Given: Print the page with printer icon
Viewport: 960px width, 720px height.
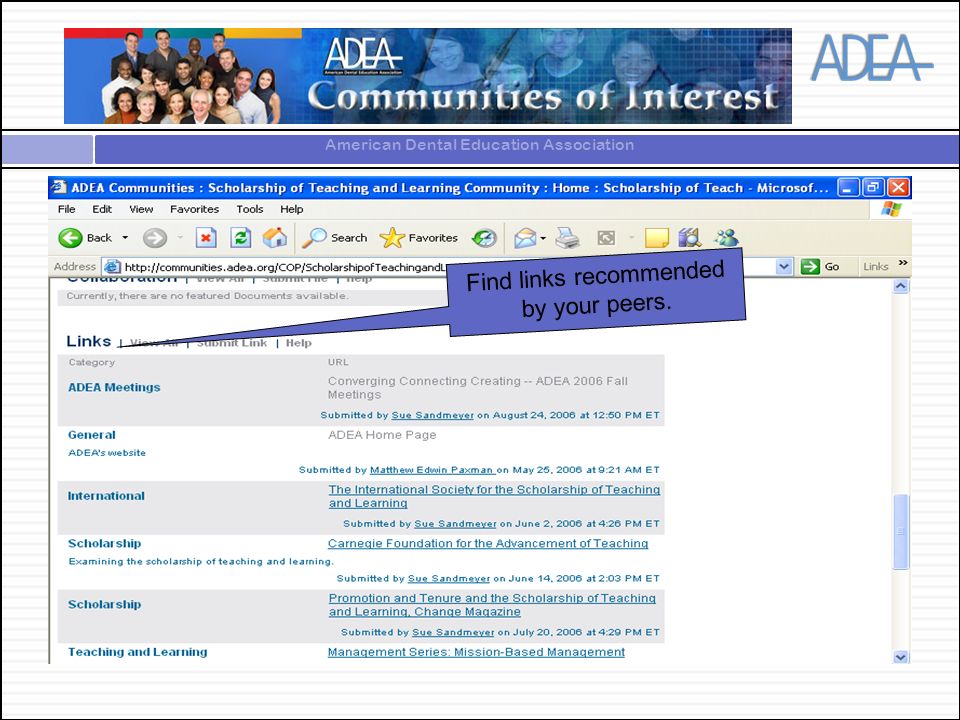Looking at the screenshot, I should [568, 238].
